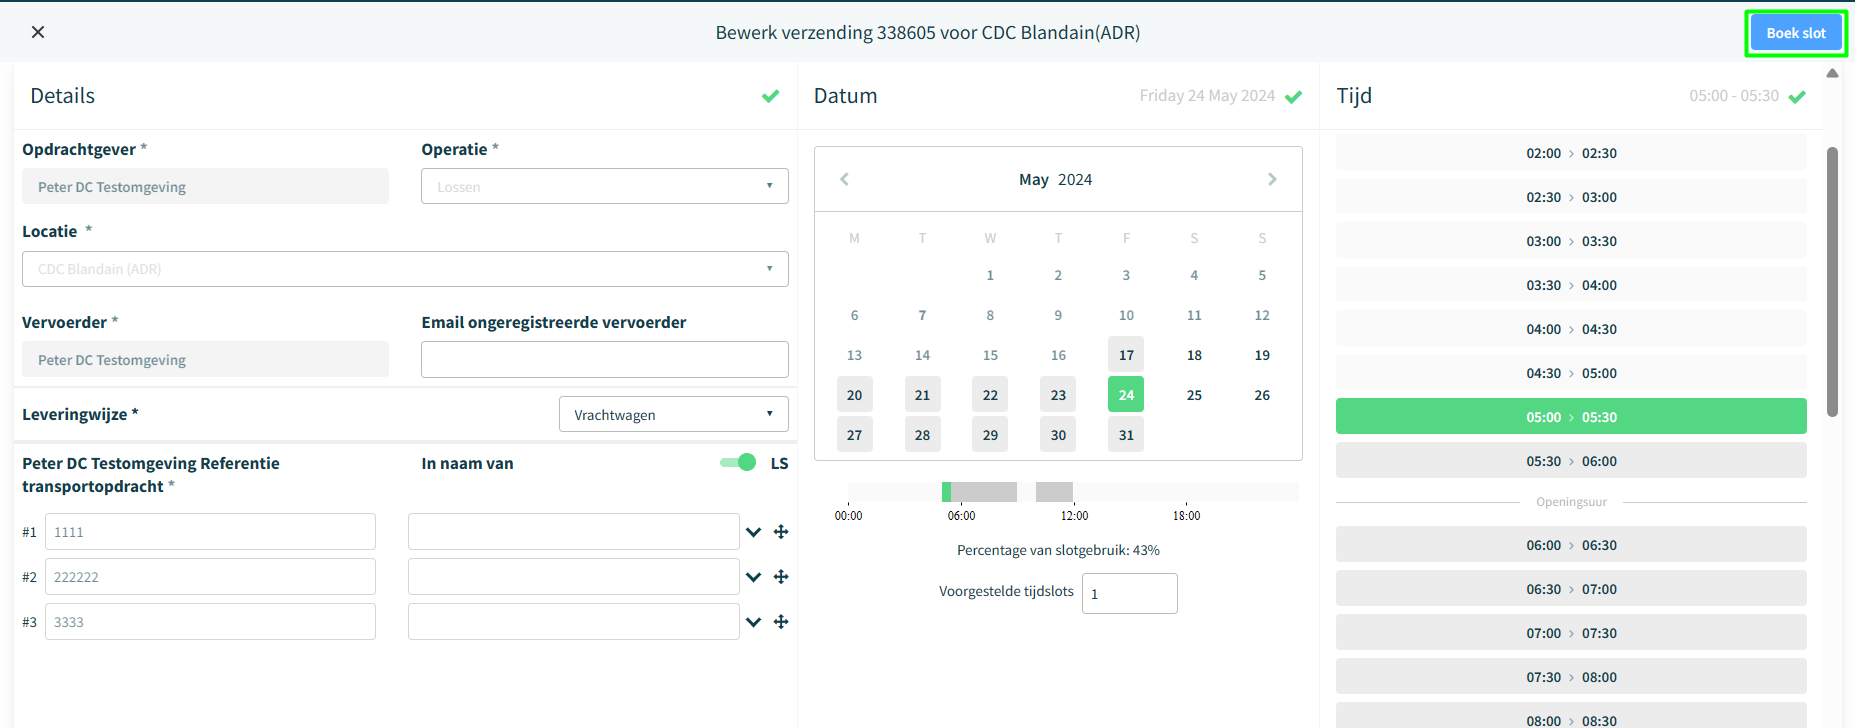Toggle the LS switch off
The width and height of the screenshot is (1855, 728).
[x=738, y=462]
